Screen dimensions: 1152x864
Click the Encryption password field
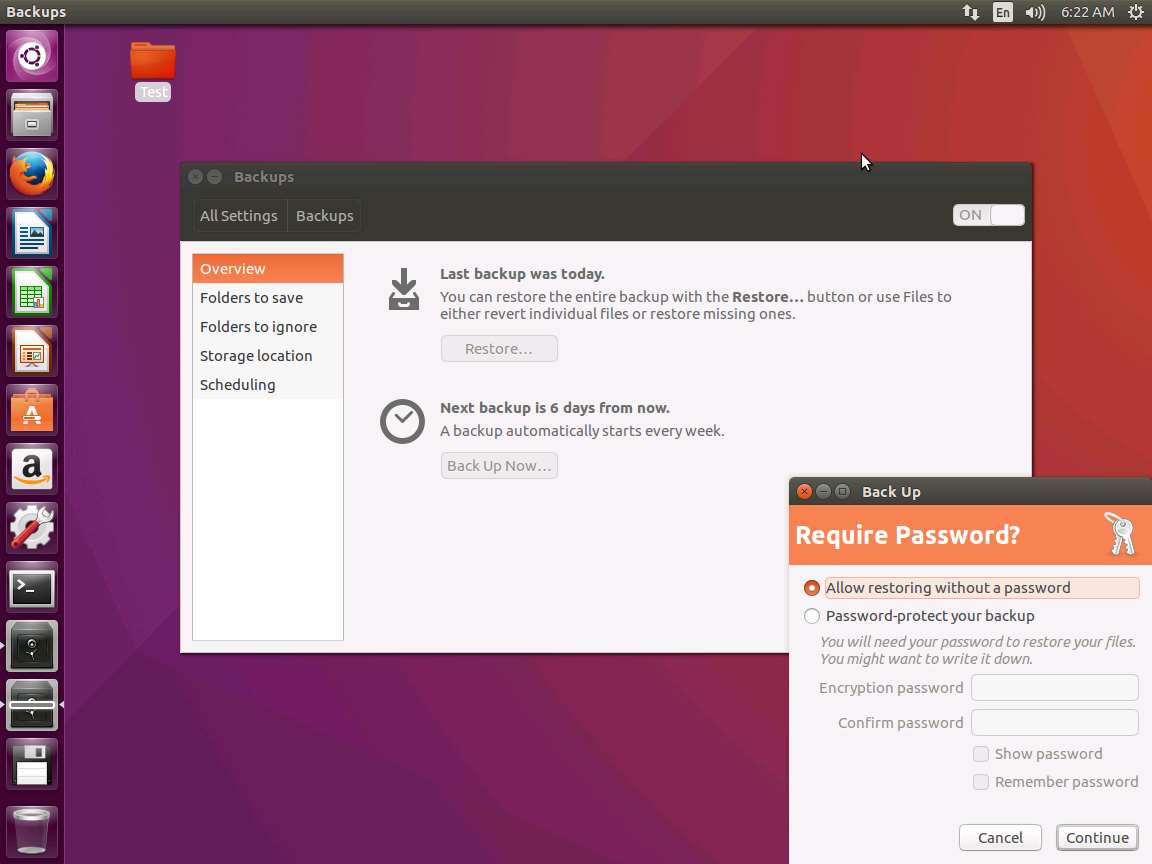(x=1054, y=688)
